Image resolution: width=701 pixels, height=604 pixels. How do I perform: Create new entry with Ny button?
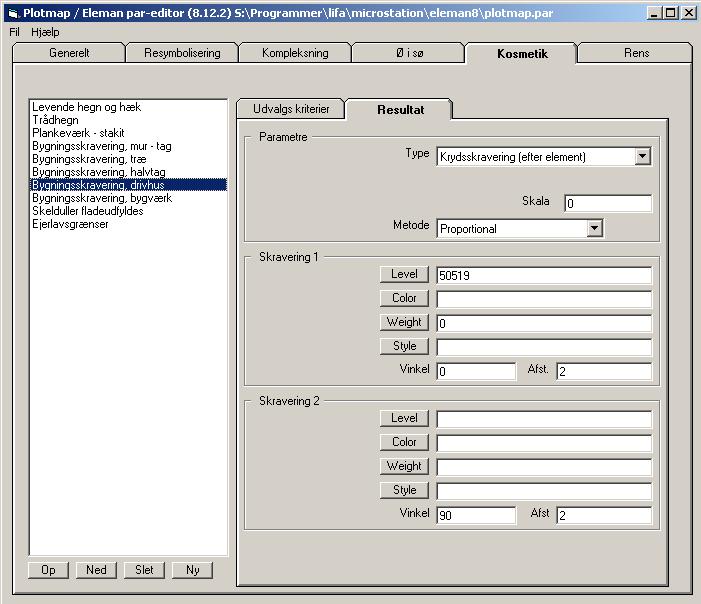(192, 570)
